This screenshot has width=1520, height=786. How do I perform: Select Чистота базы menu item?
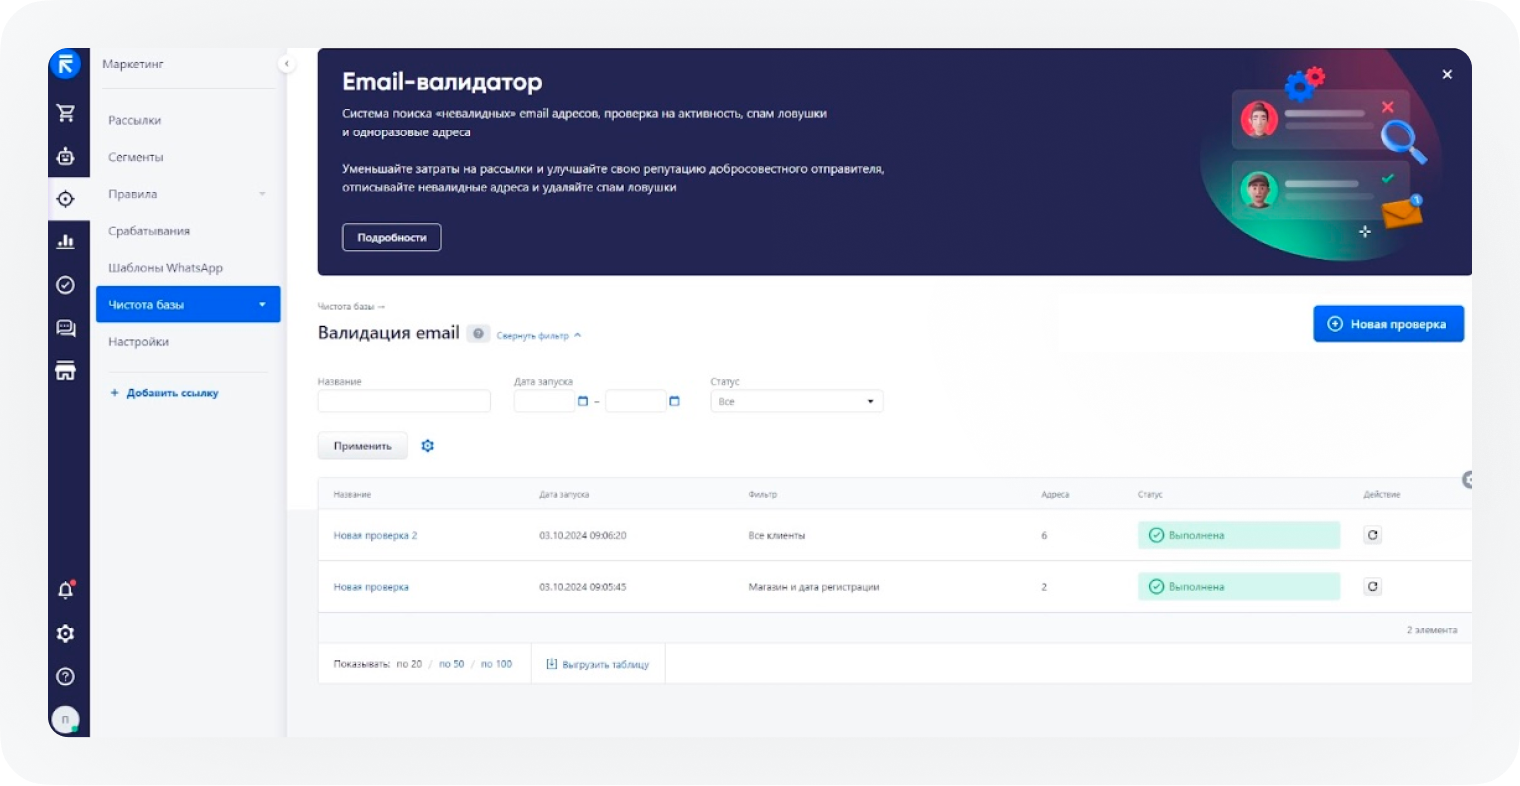[x=188, y=305]
